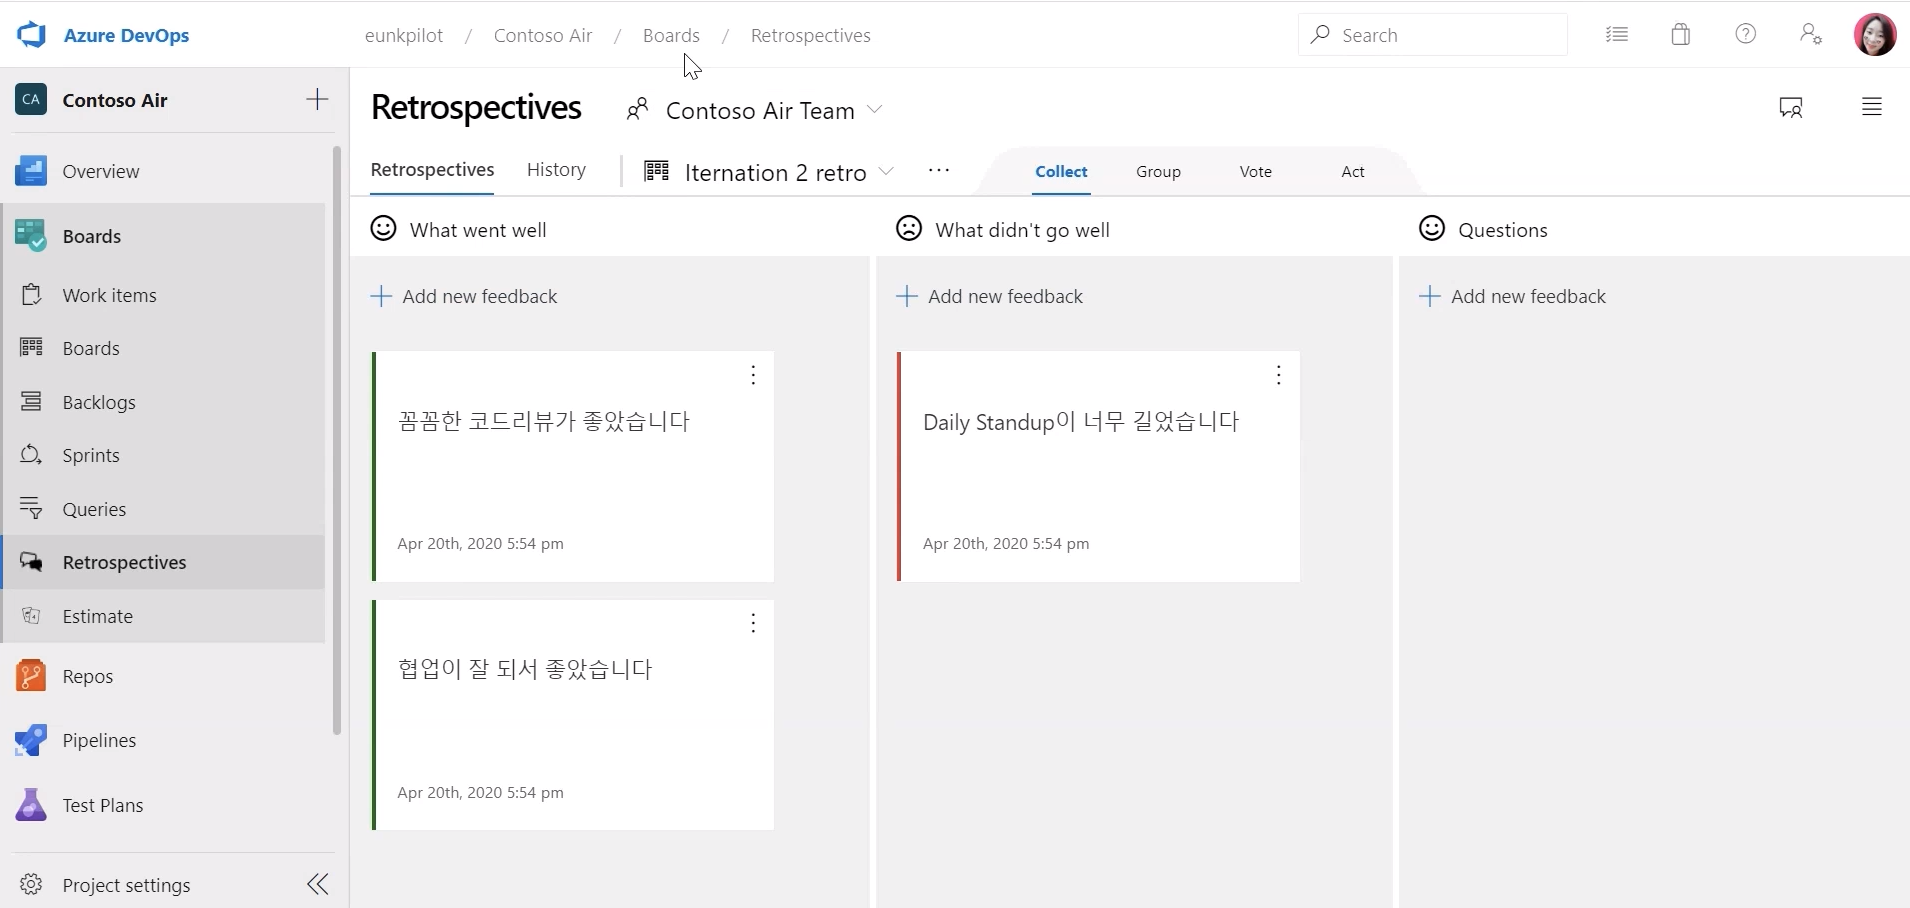
Task: Select the Act phase tab
Action: [x=1353, y=172]
